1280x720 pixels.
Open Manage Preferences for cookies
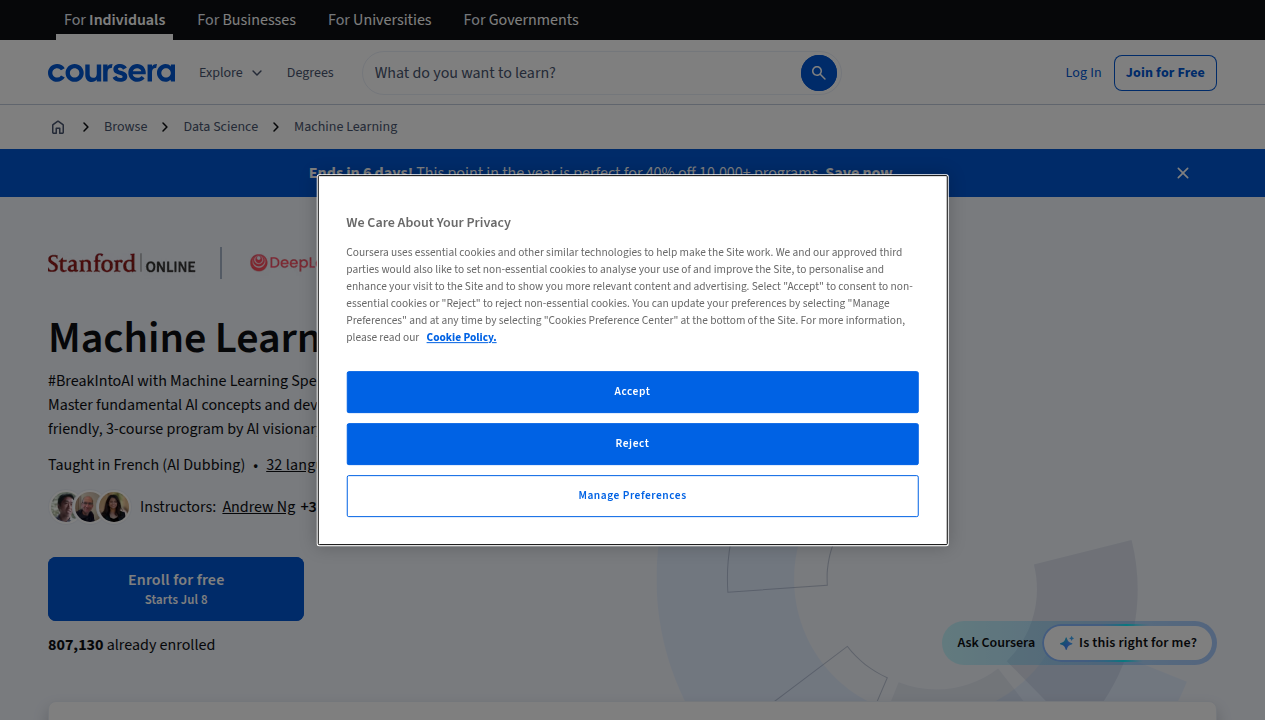pyautogui.click(x=632, y=496)
